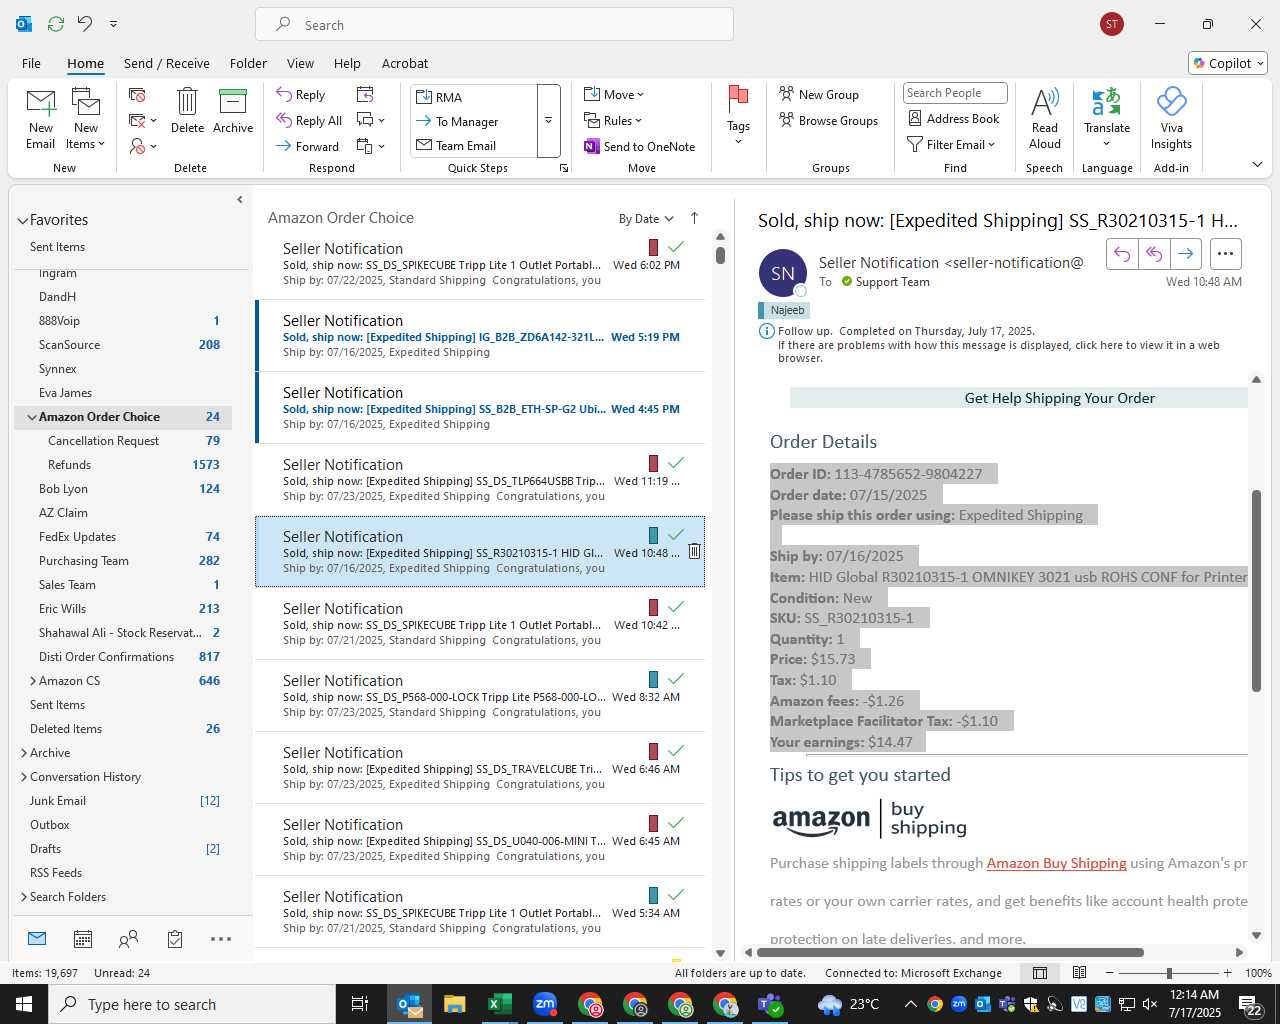Open the Folder tab
Image resolution: width=1280 pixels, height=1024 pixels.
coord(248,63)
